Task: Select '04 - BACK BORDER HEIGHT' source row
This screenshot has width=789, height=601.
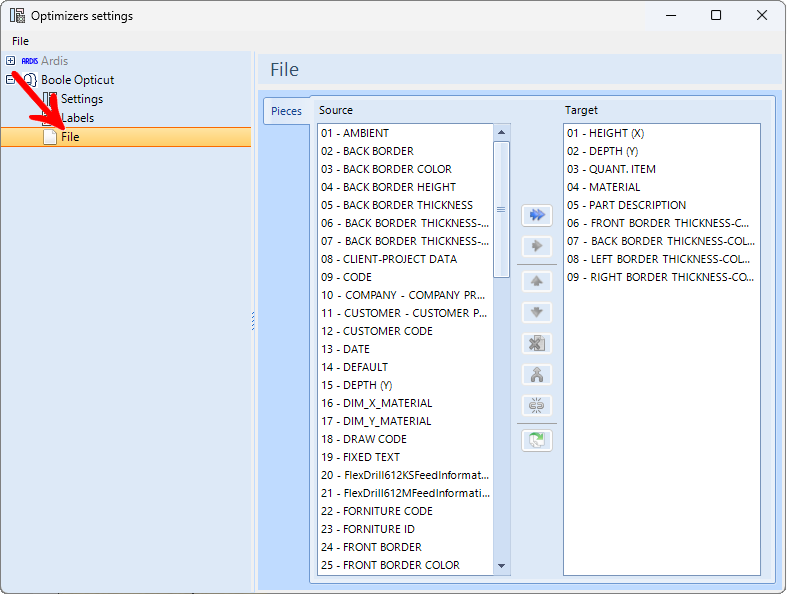Action: click(x=406, y=187)
